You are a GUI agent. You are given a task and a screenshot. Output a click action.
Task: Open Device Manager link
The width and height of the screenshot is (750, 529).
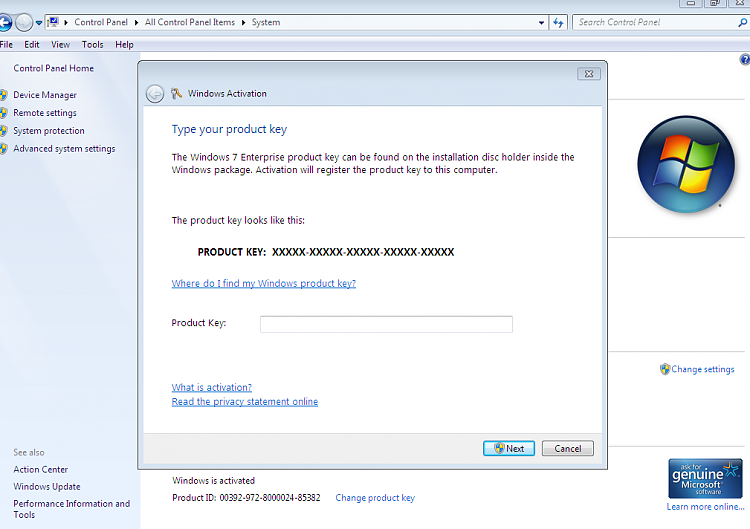tap(45, 95)
